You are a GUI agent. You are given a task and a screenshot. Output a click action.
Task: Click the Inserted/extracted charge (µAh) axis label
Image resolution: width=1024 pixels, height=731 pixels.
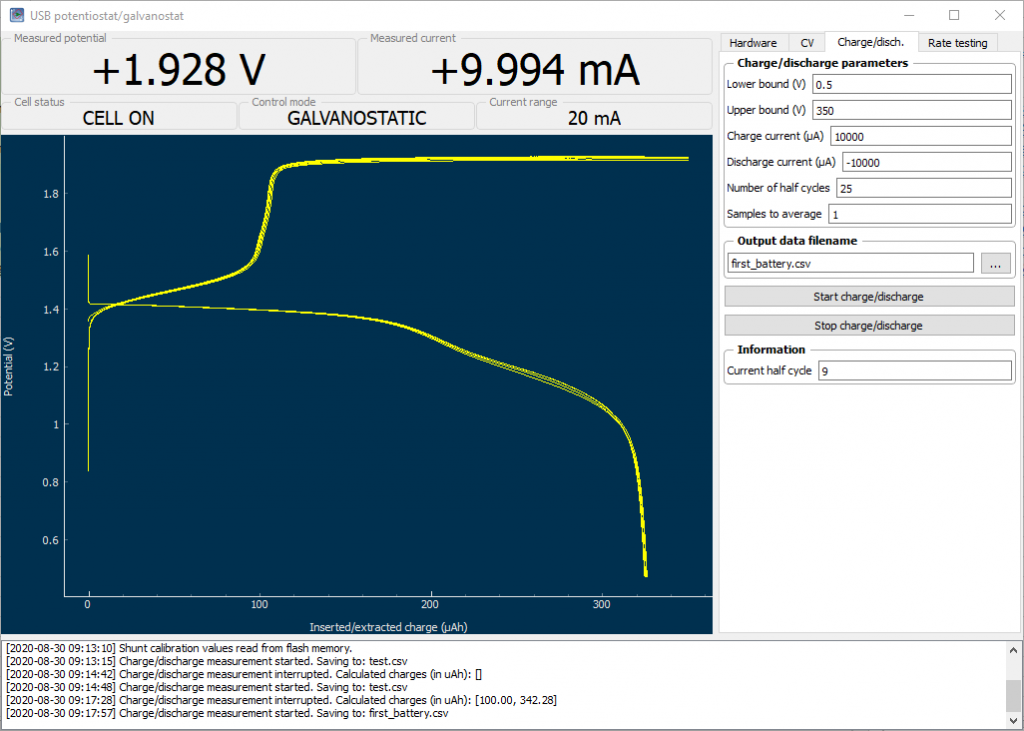tap(388, 627)
